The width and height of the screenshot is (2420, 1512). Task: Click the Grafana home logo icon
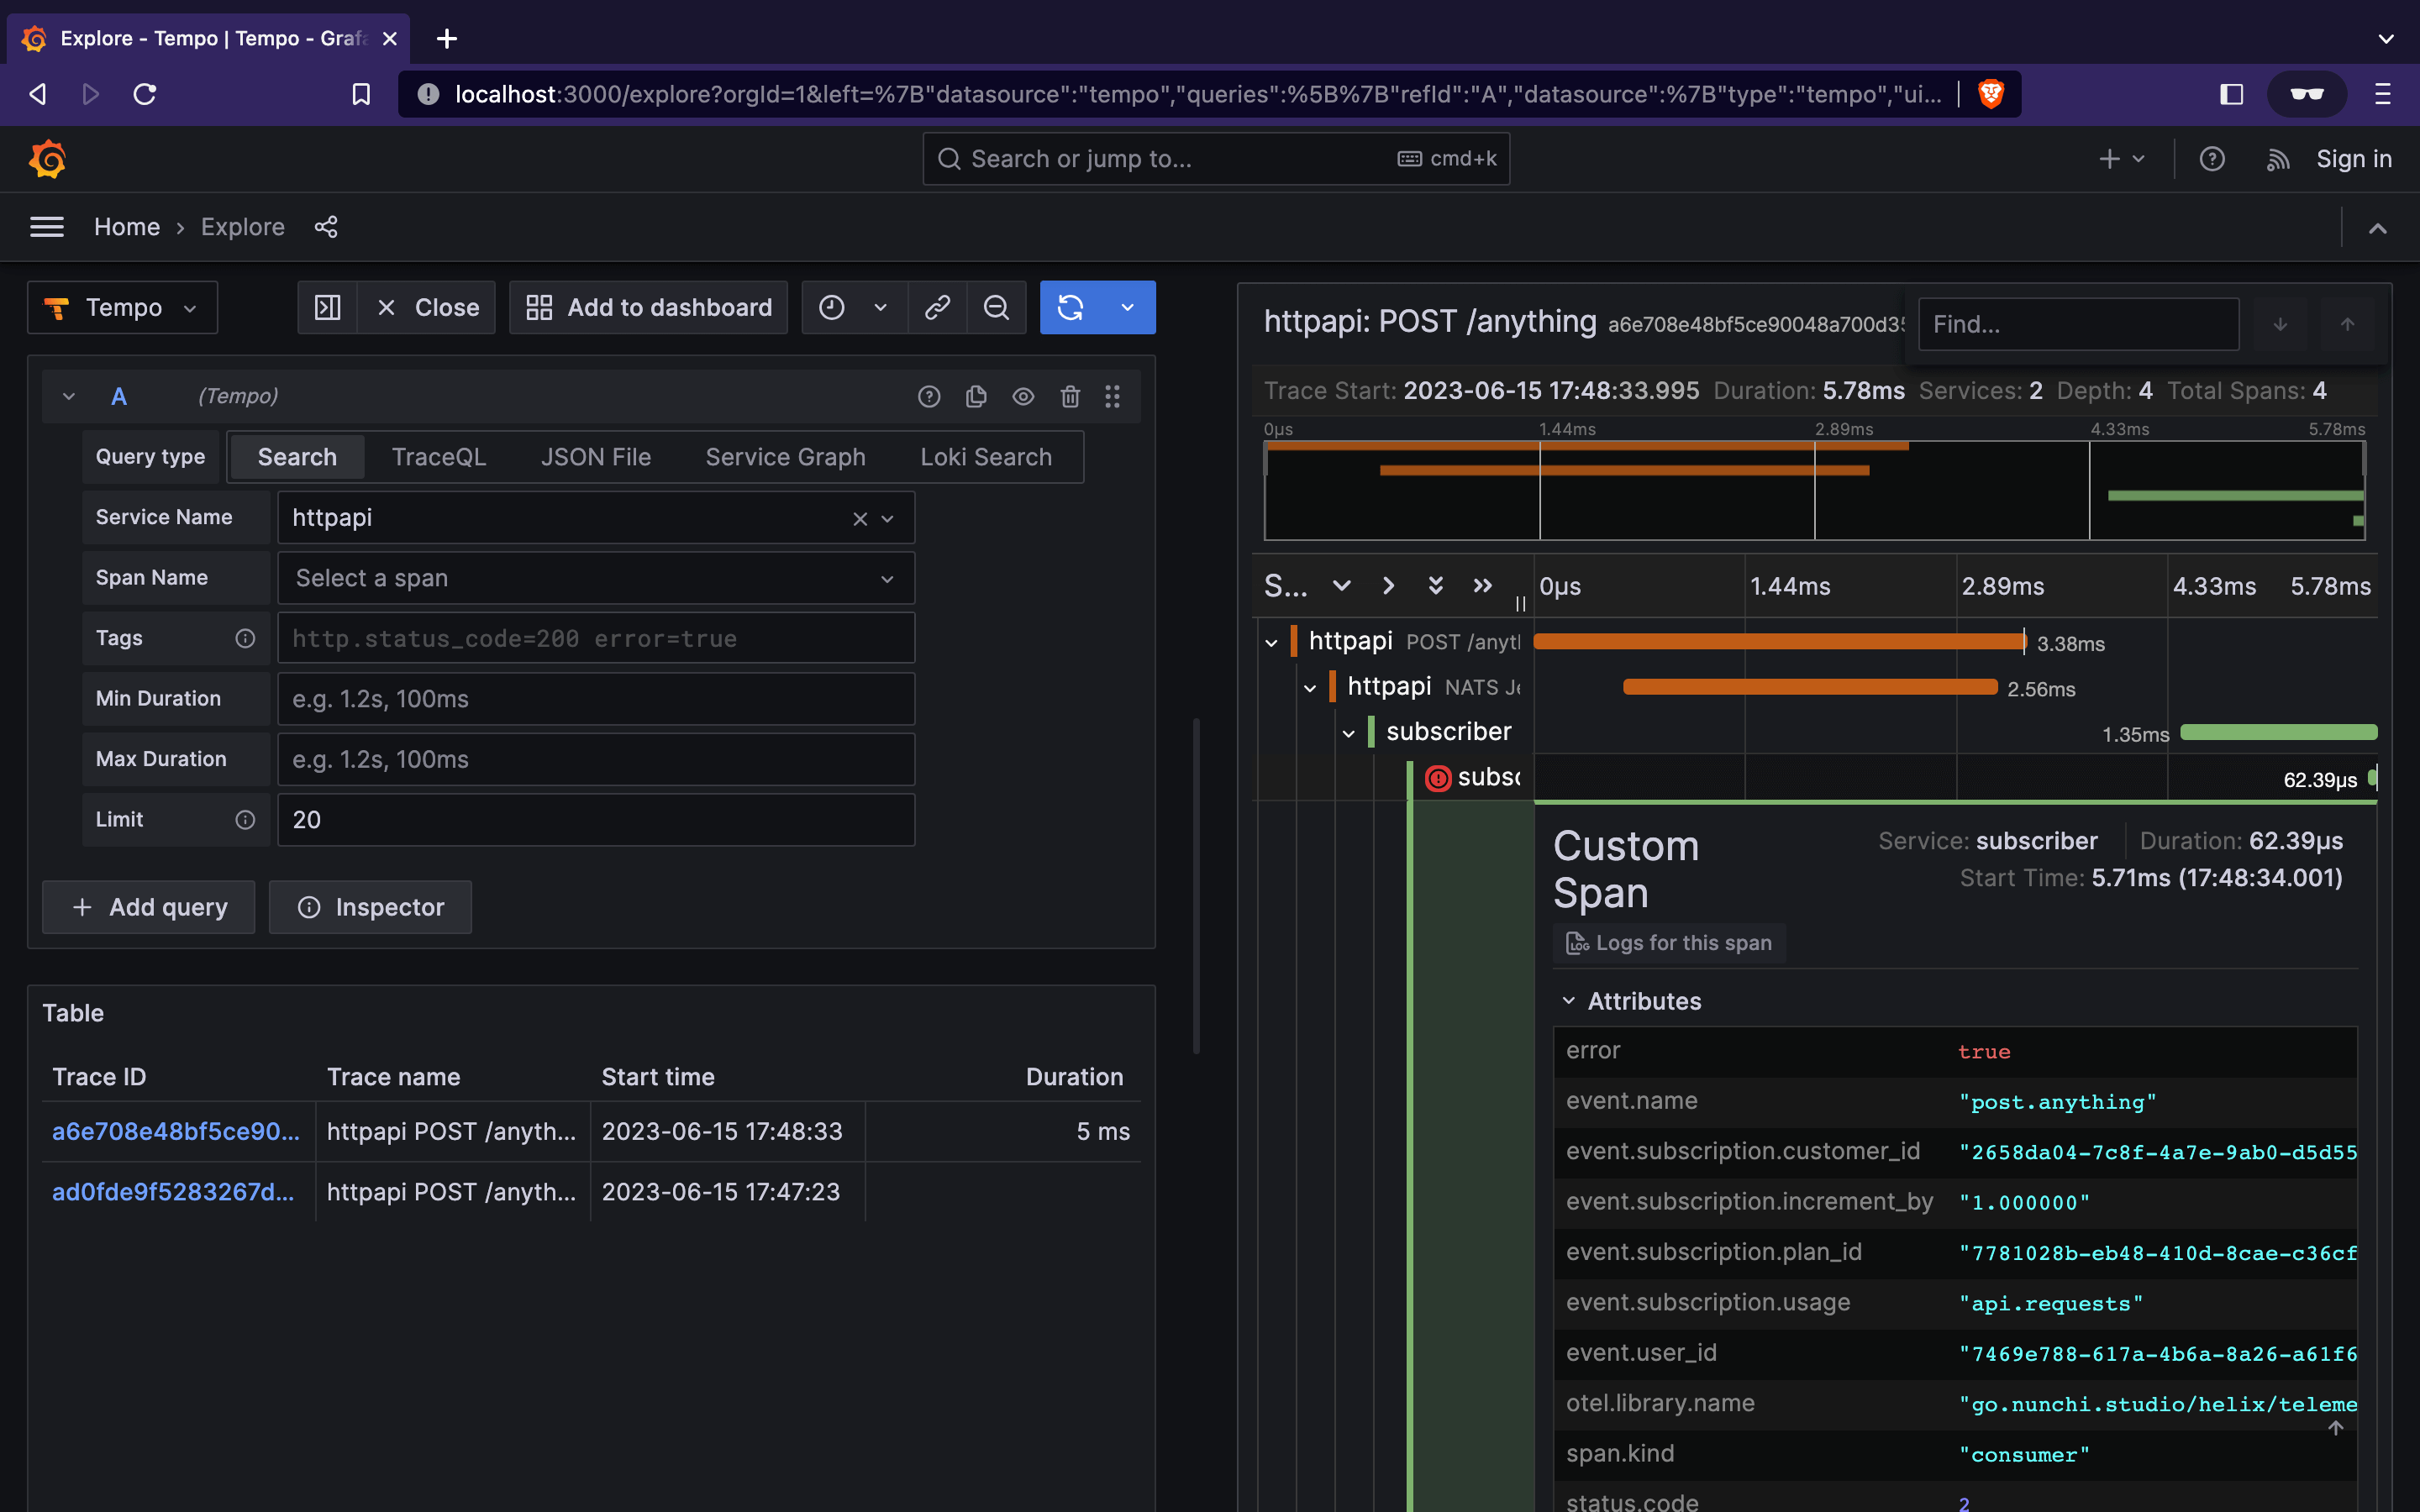(x=47, y=159)
